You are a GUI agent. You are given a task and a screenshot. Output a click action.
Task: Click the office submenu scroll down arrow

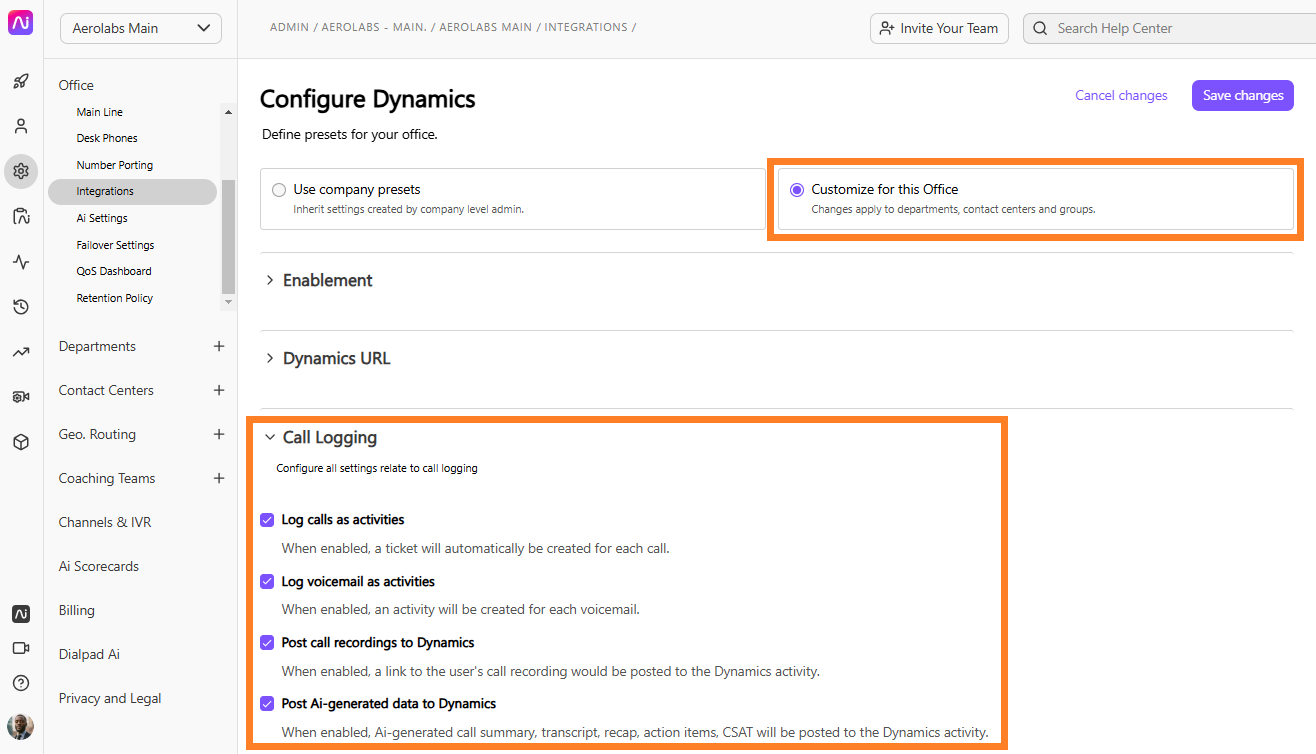click(x=228, y=301)
